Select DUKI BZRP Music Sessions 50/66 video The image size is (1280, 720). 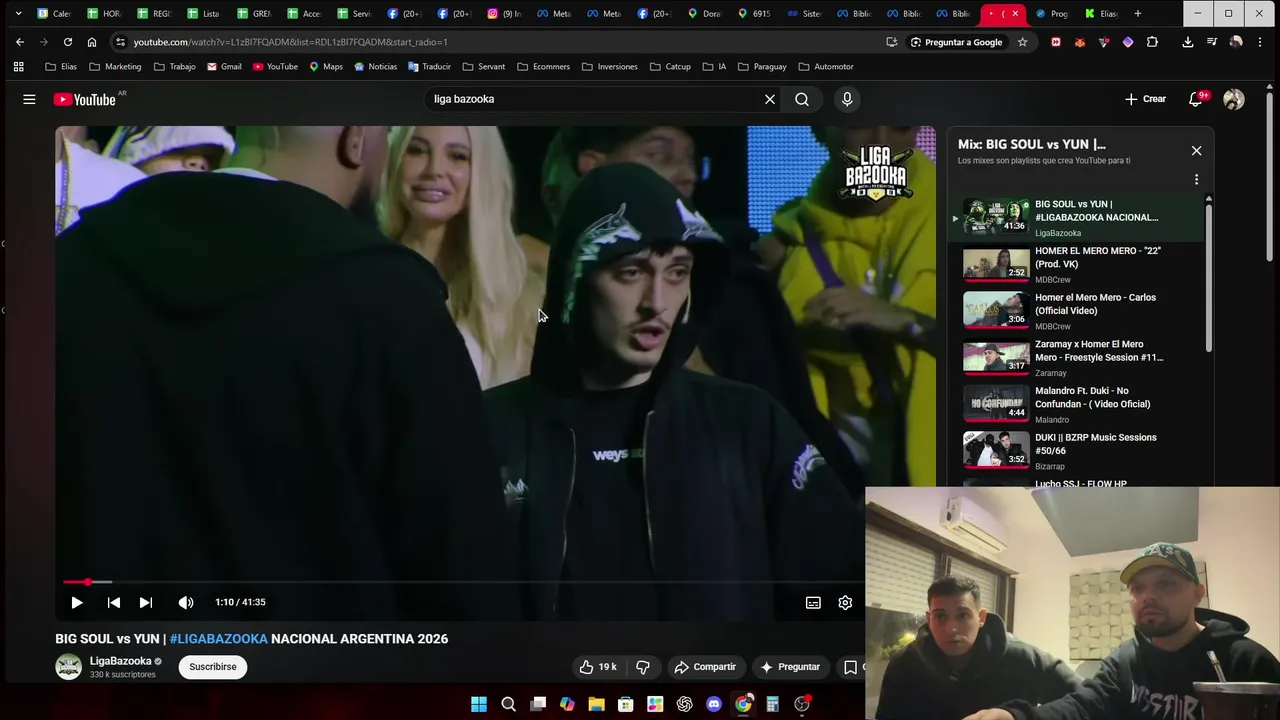[1078, 452]
